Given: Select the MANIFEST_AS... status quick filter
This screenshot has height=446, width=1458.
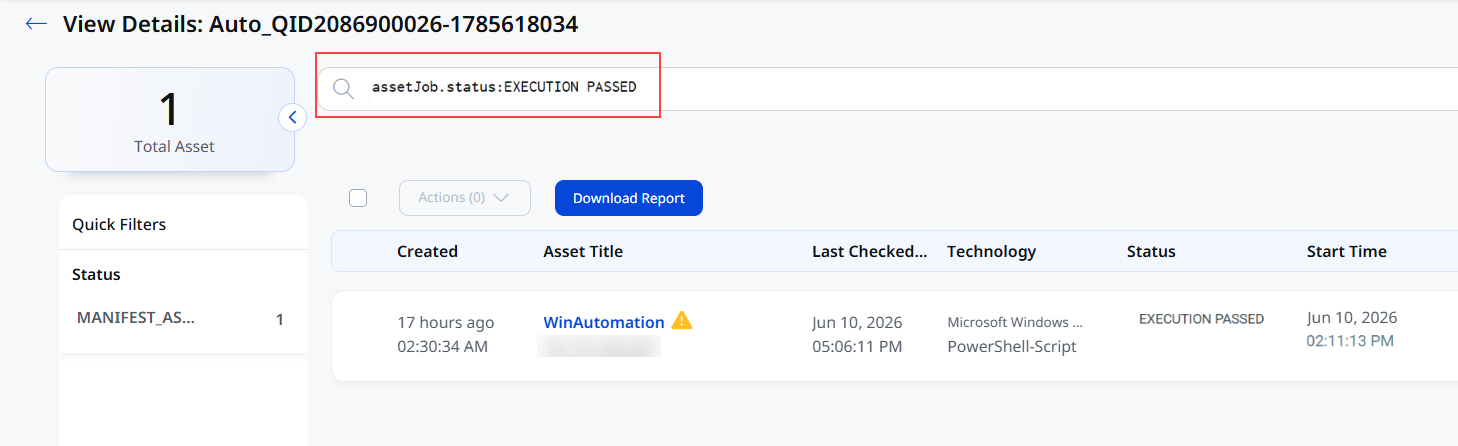Looking at the screenshot, I should click(x=180, y=319).
